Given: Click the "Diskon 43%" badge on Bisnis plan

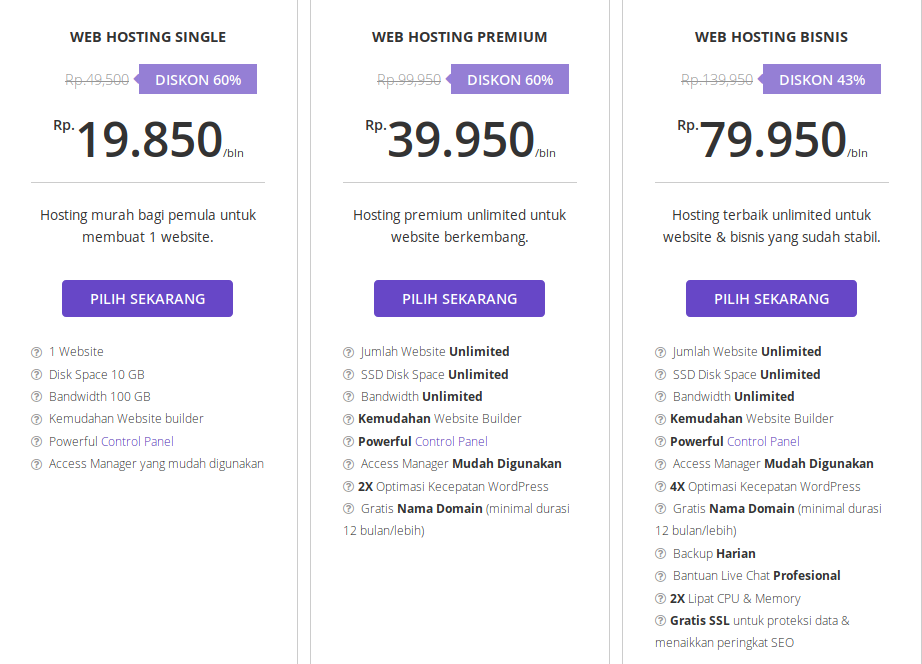Looking at the screenshot, I should click(x=821, y=80).
